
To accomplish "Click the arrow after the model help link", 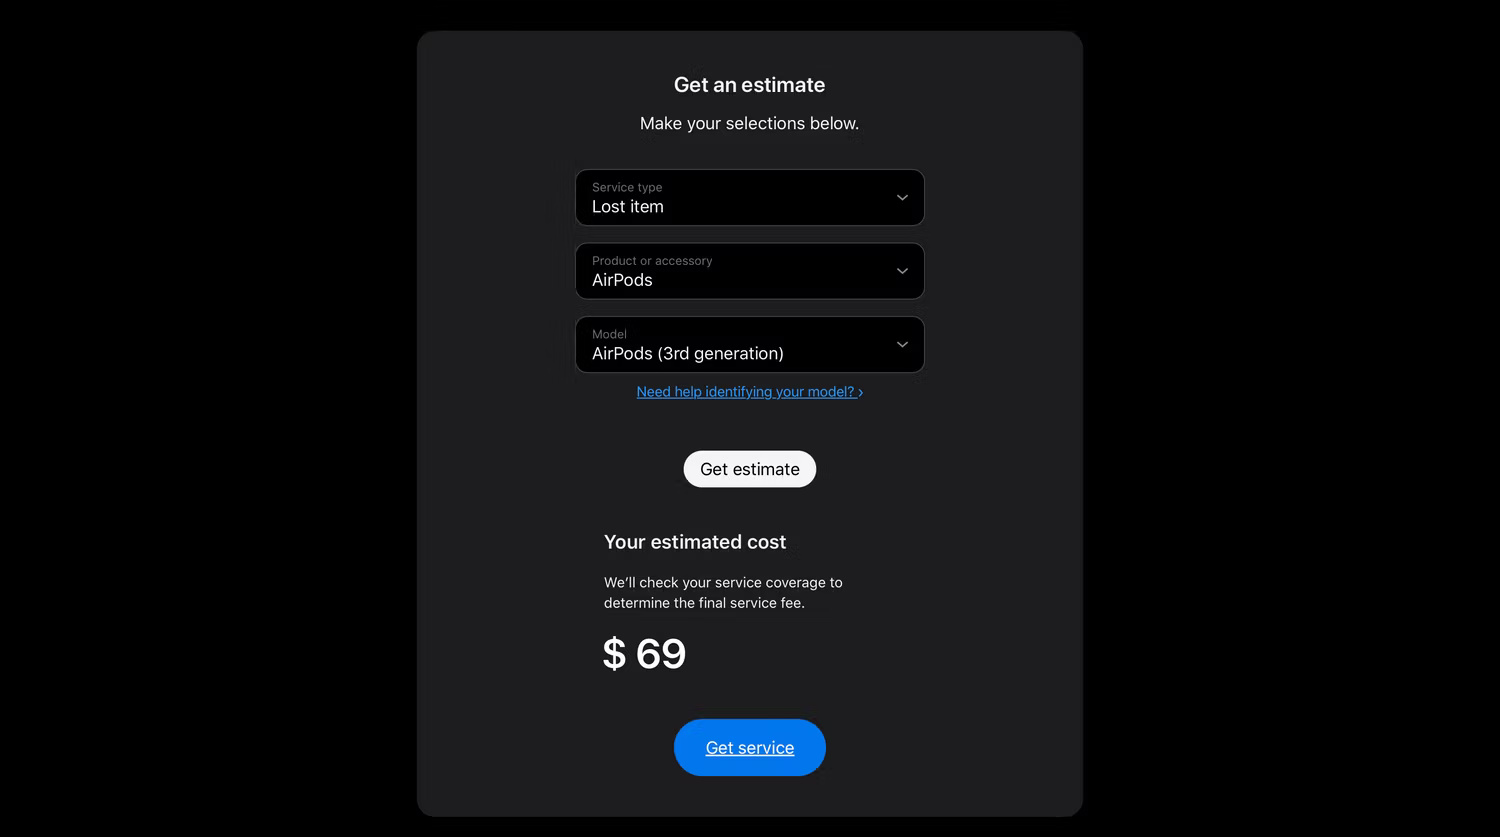I will click(860, 393).
